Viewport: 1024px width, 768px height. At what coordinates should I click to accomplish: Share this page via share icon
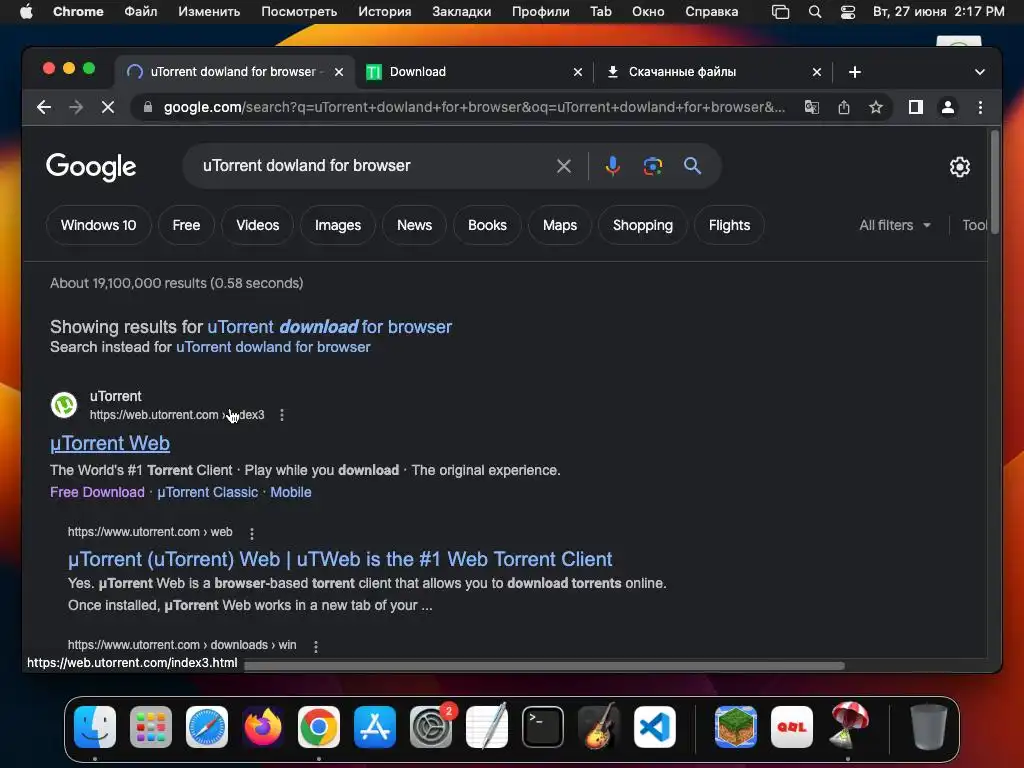point(844,107)
